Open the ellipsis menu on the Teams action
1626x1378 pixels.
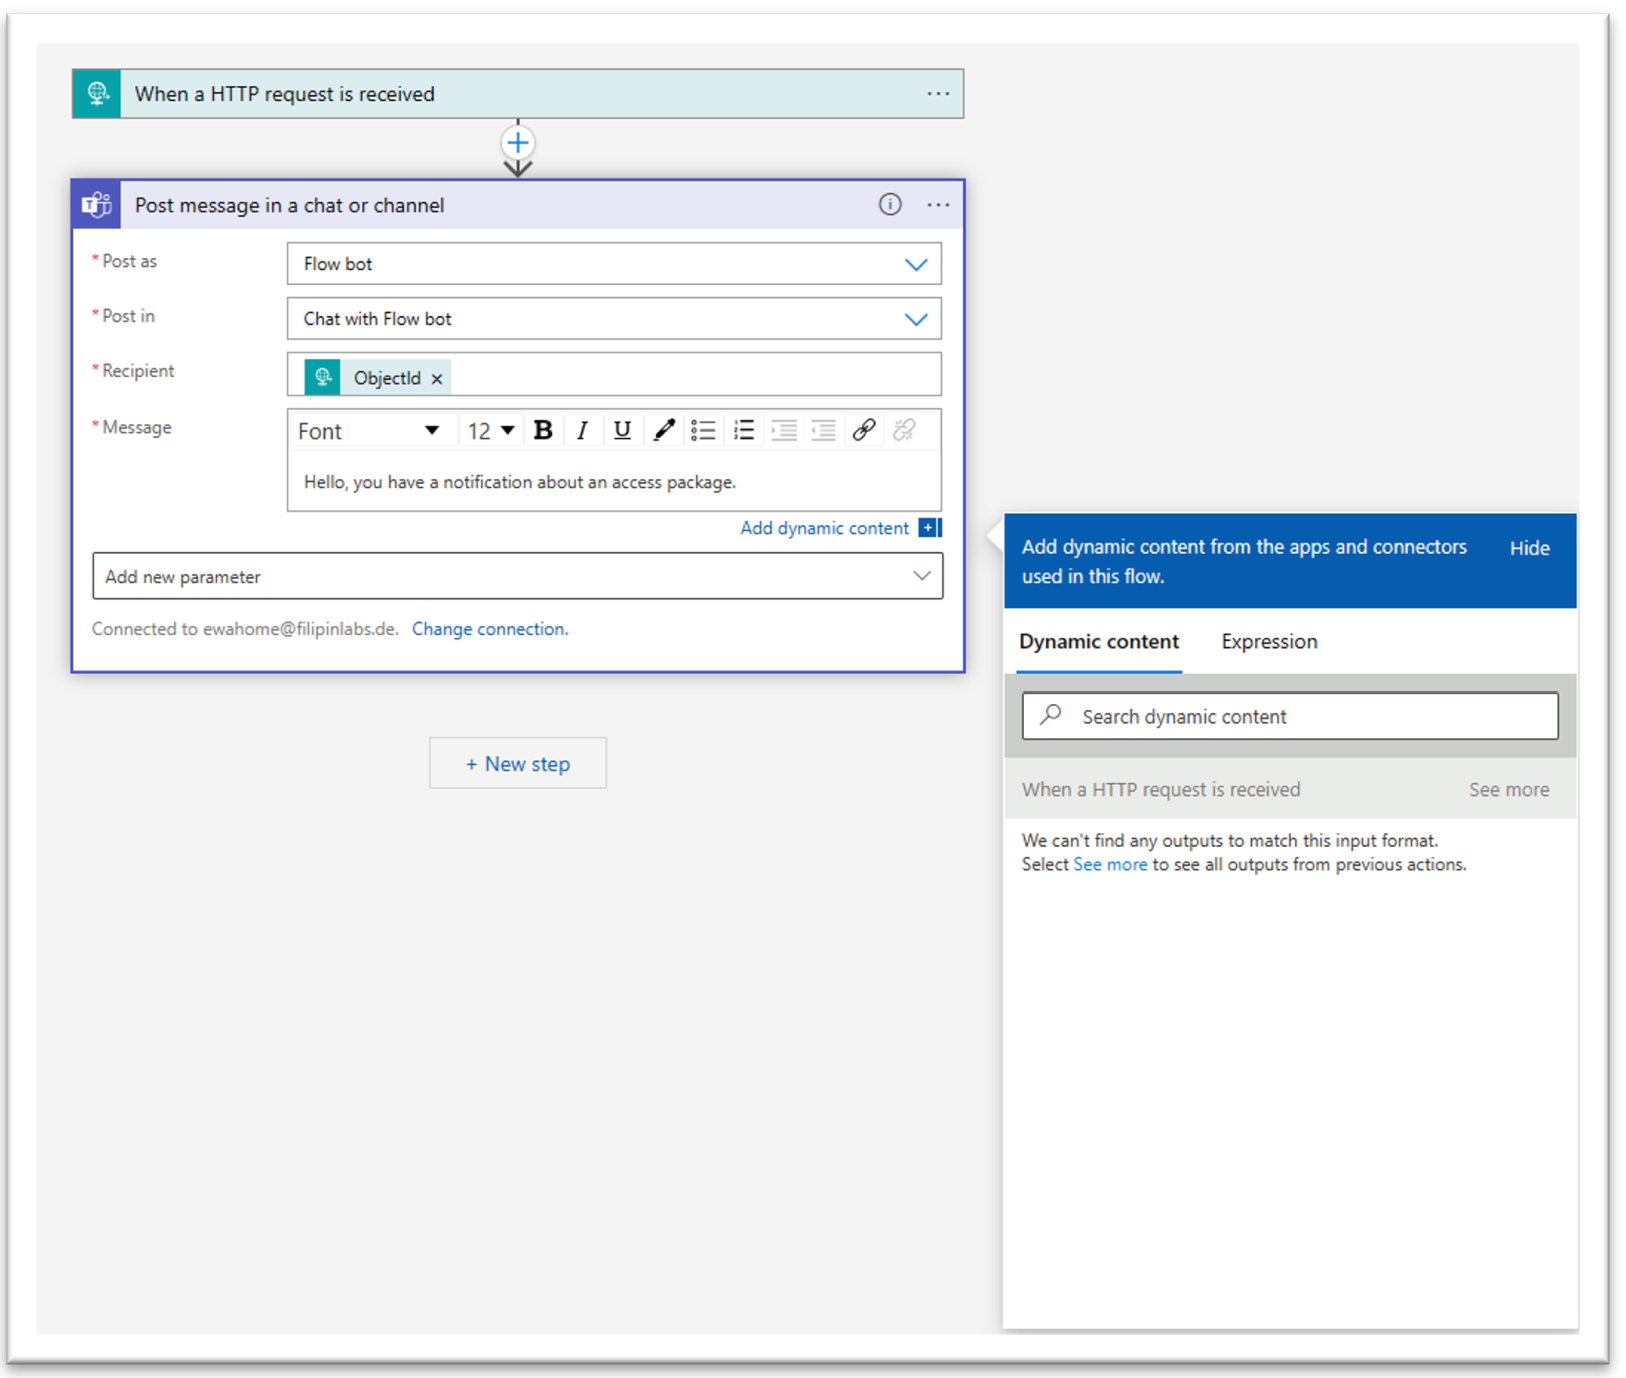[x=938, y=204]
